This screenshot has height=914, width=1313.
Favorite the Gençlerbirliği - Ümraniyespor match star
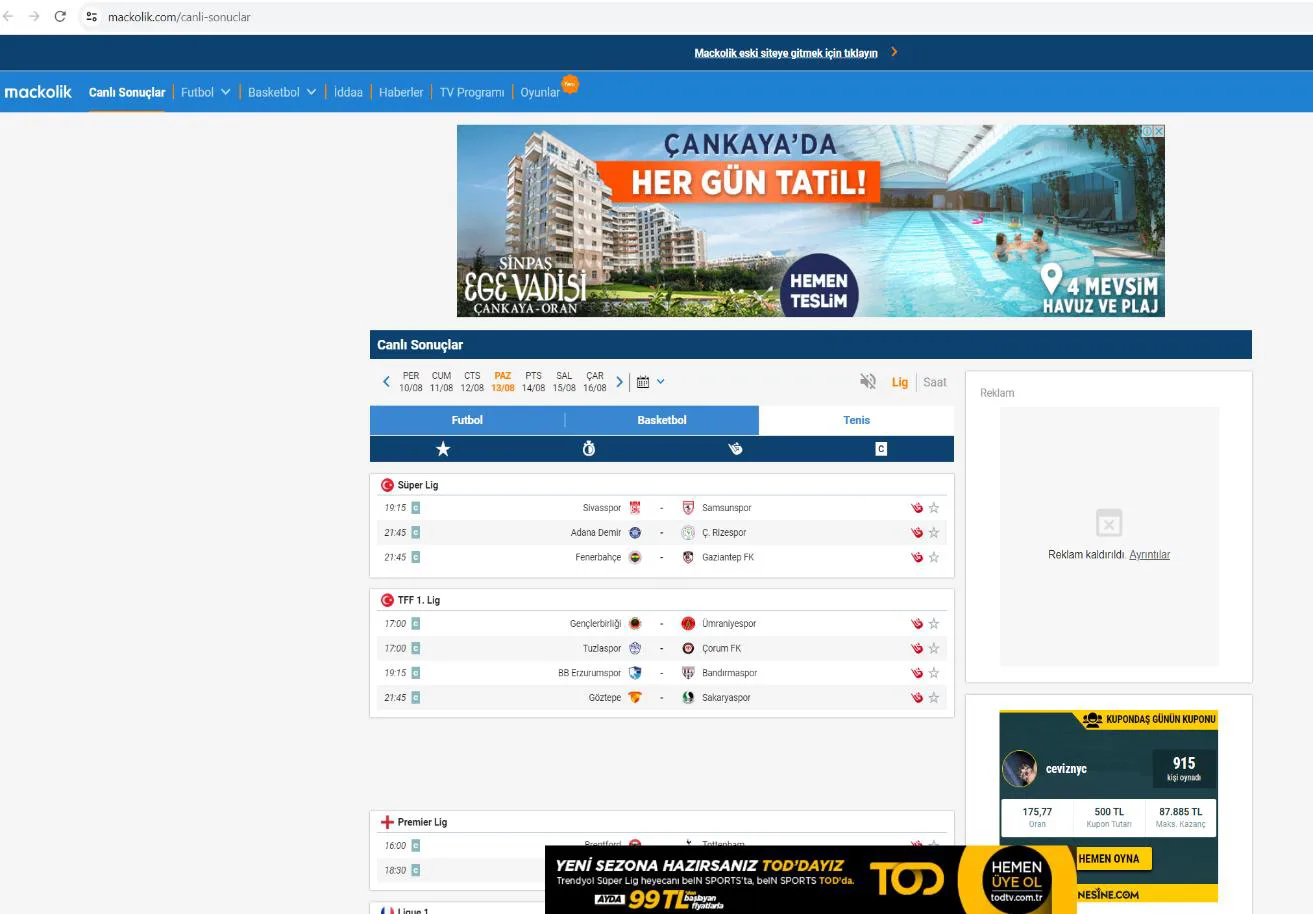[934, 624]
